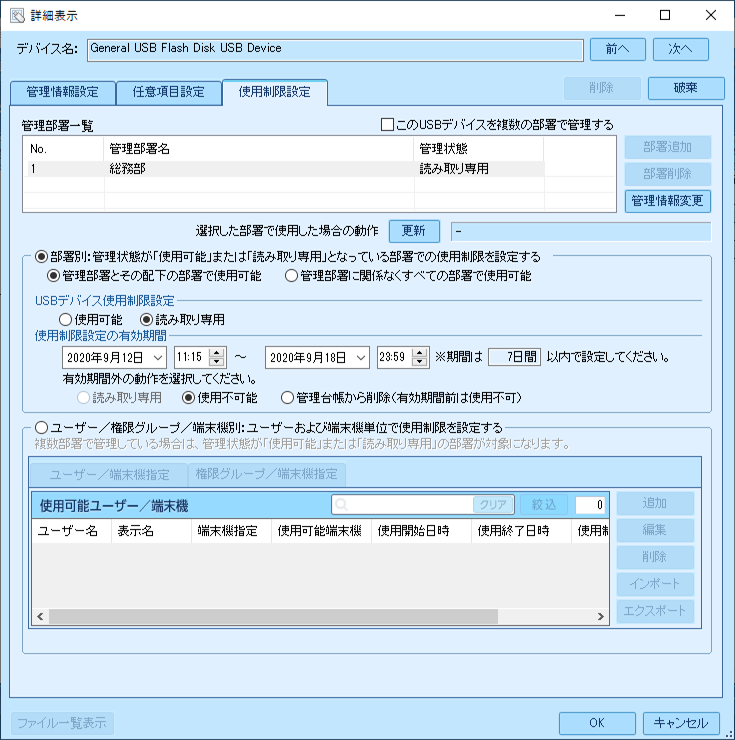Image resolution: width=735 pixels, height=740 pixels.
Task: Increase start time 11:15 with up arrow
Action: point(217,353)
